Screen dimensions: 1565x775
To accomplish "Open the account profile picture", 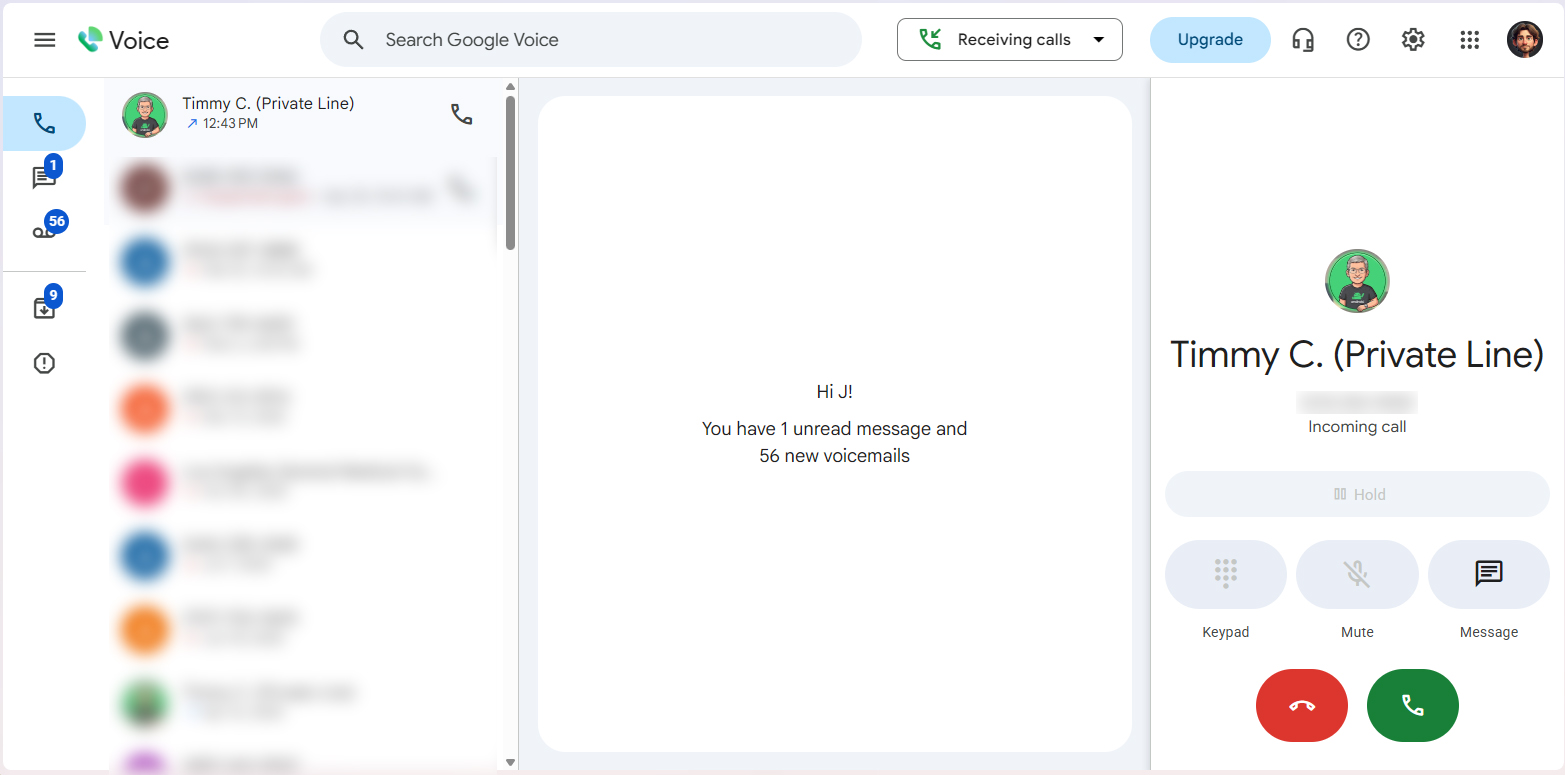I will click(x=1524, y=40).
